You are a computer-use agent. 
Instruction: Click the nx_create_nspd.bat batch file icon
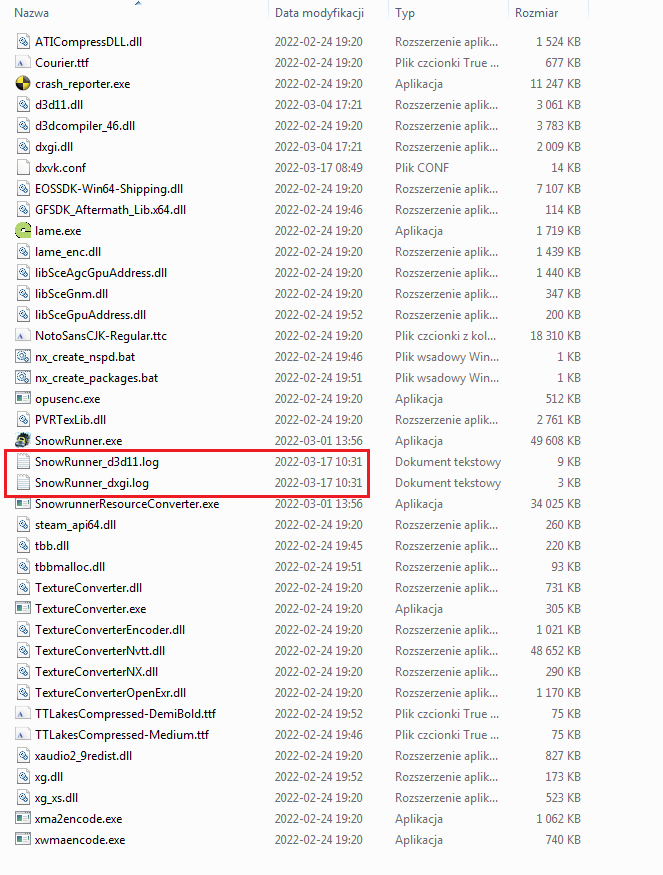coord(23,357)
